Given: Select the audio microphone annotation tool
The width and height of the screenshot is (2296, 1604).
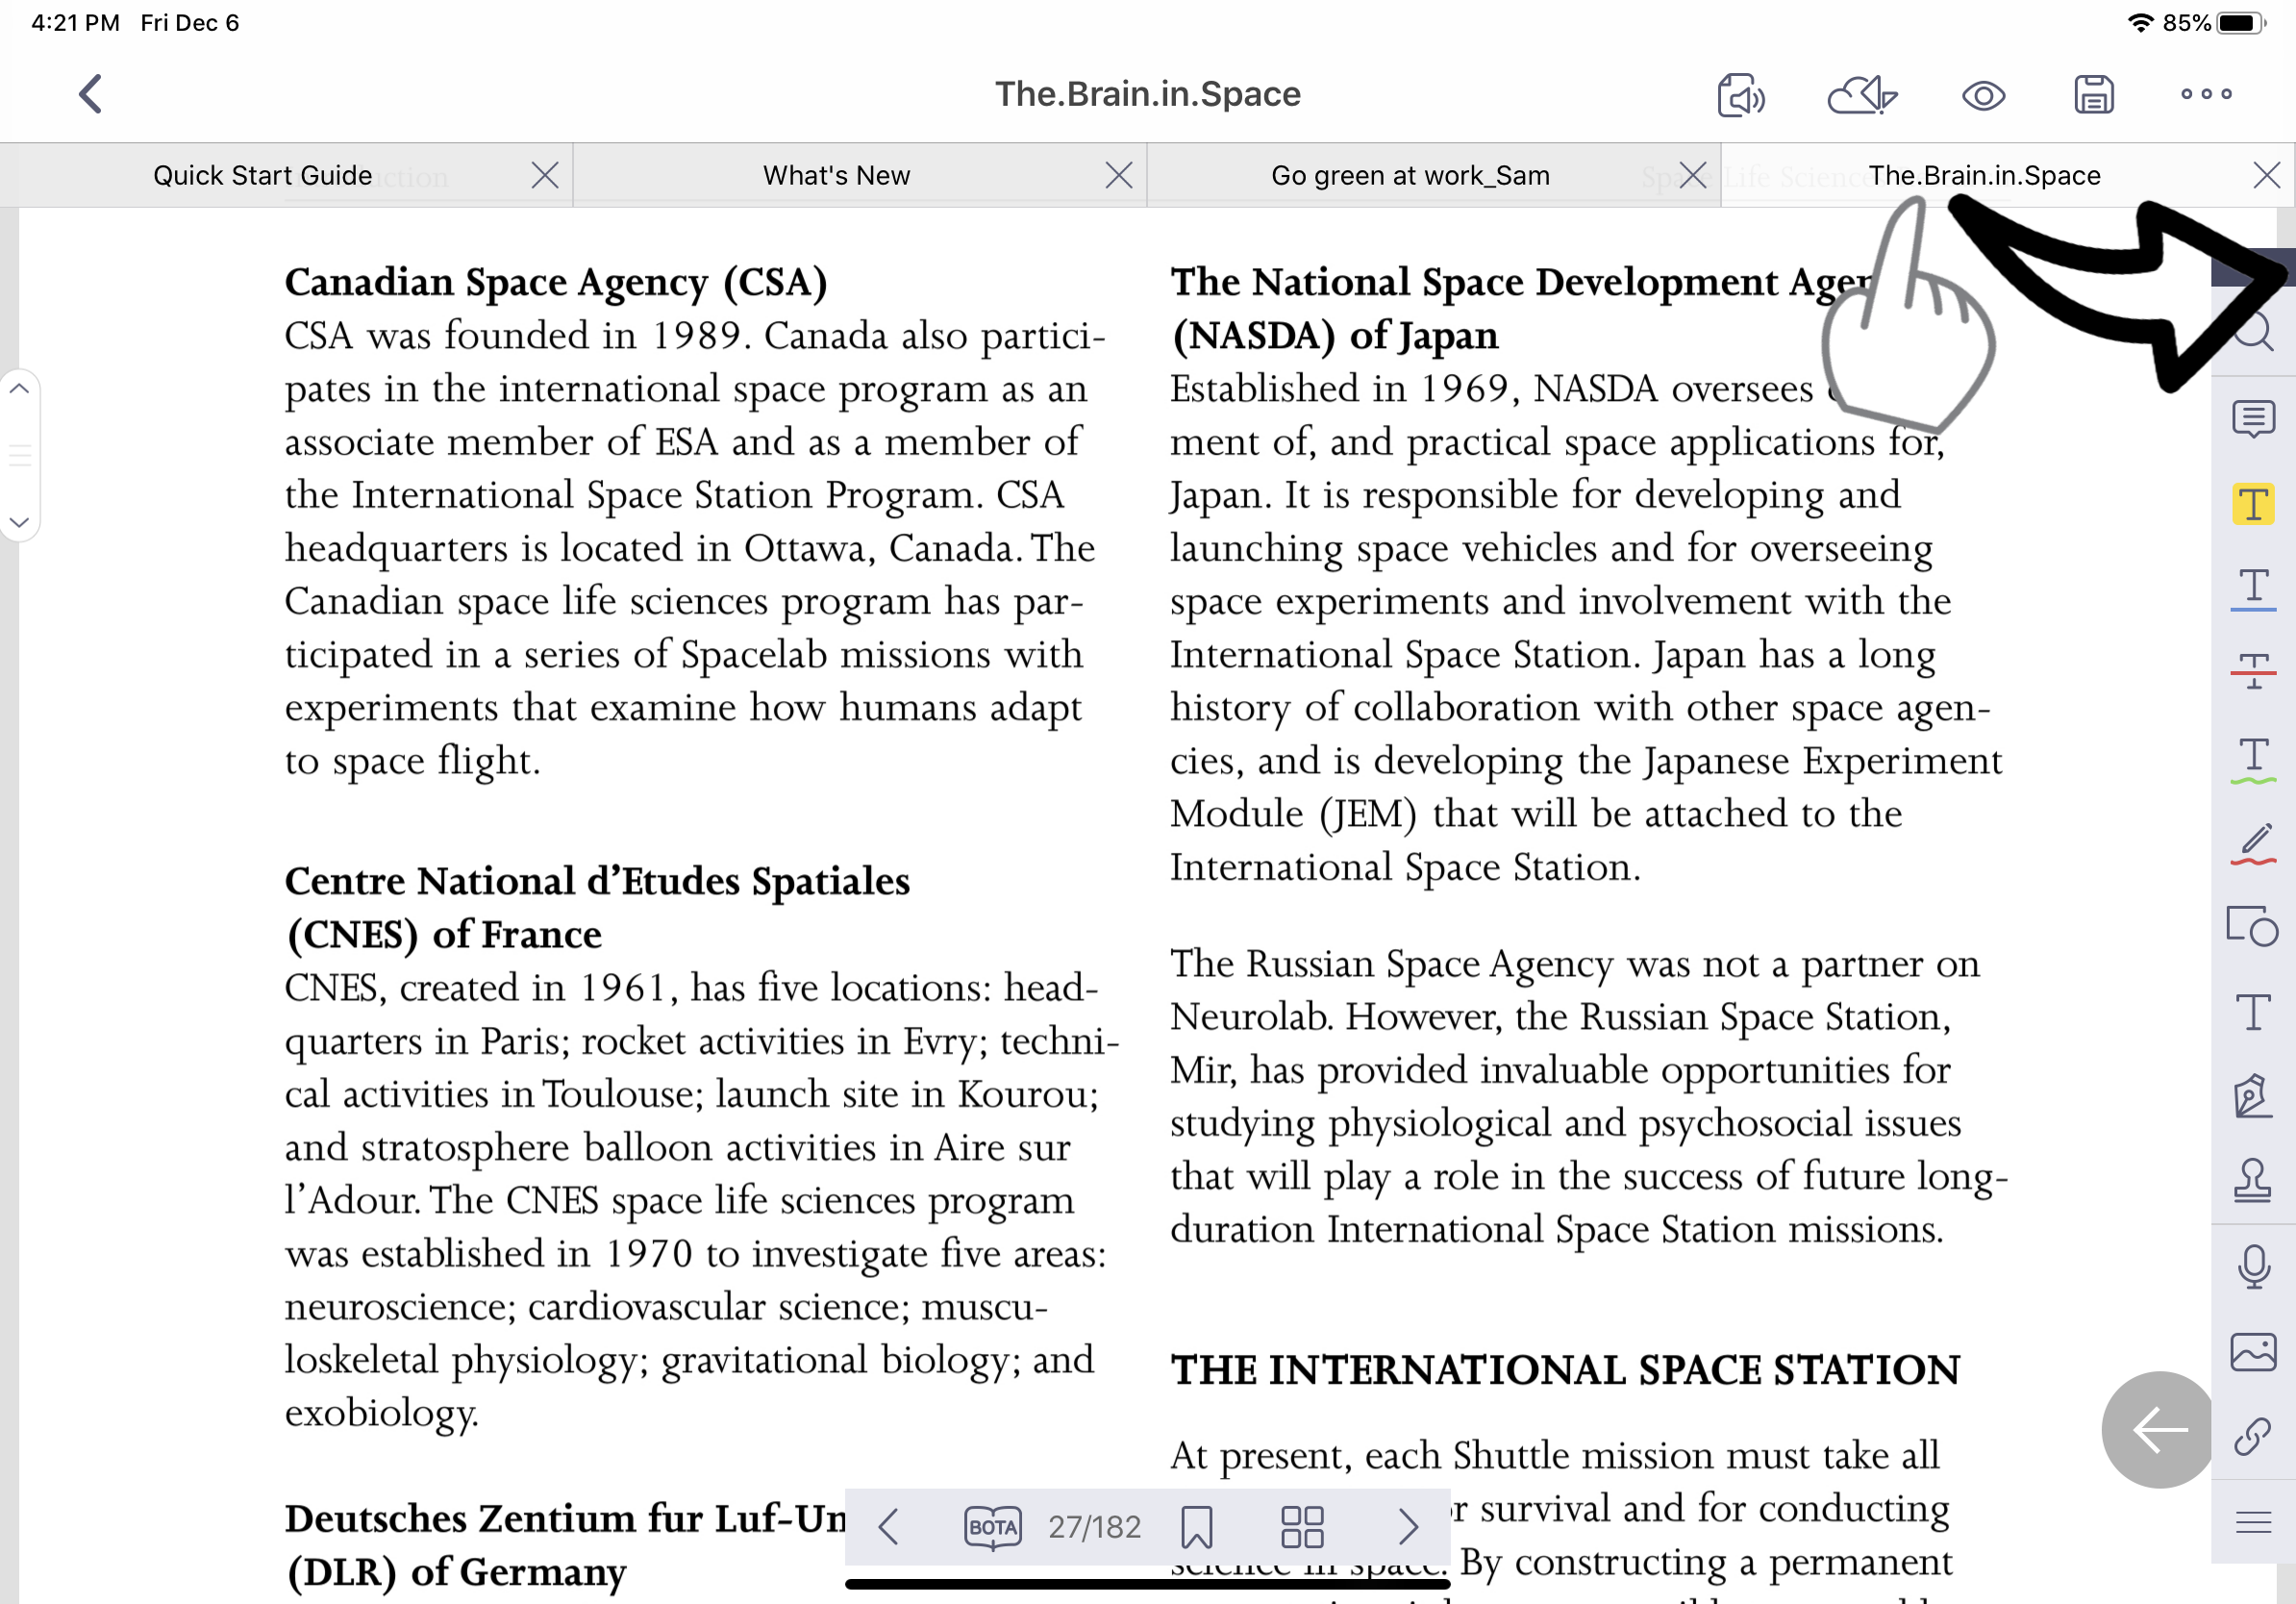Looking at the screenshot, I should click(x=2253, y=1267).
